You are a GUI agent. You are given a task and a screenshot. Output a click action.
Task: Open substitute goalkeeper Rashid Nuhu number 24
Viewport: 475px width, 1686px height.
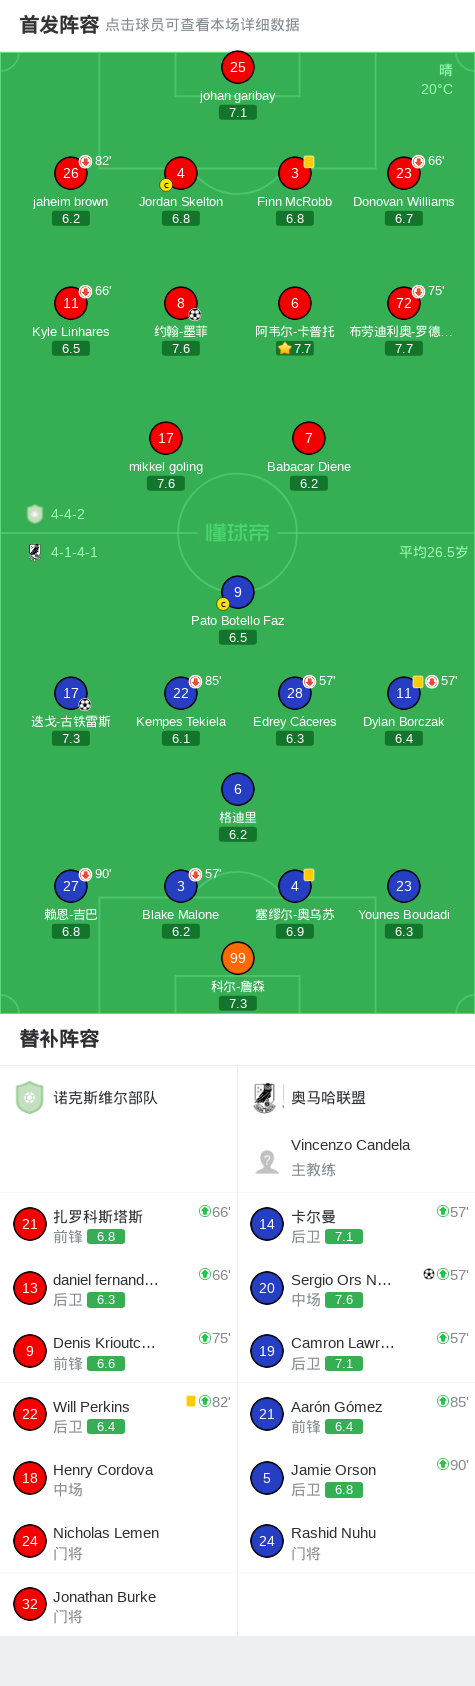[x=356, y=1541]
